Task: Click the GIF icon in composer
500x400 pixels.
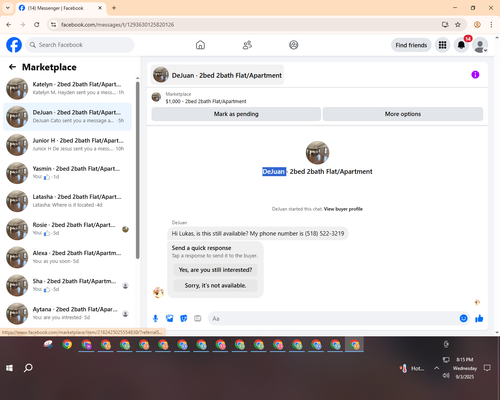Action: pyautogui.click(x=198, y=318)
